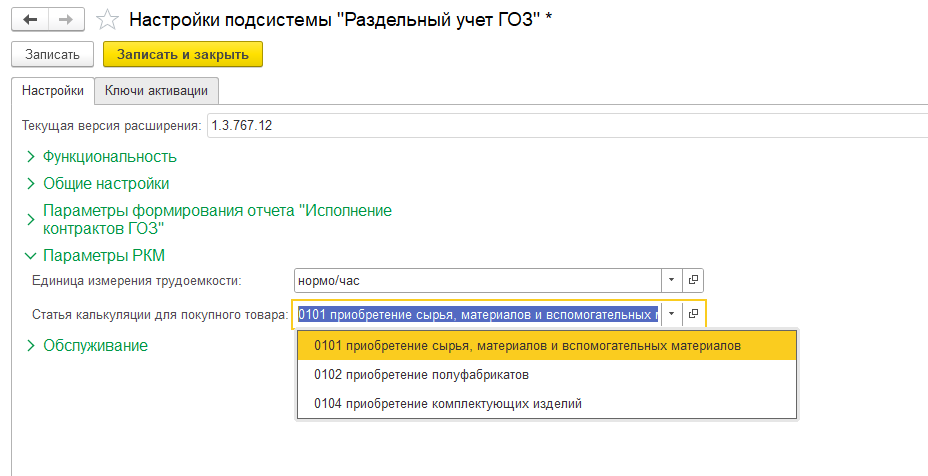928x476 pixels.
Task: Click the forward navigation arrow
Action: pyautogui.click(x=65, y=19)
